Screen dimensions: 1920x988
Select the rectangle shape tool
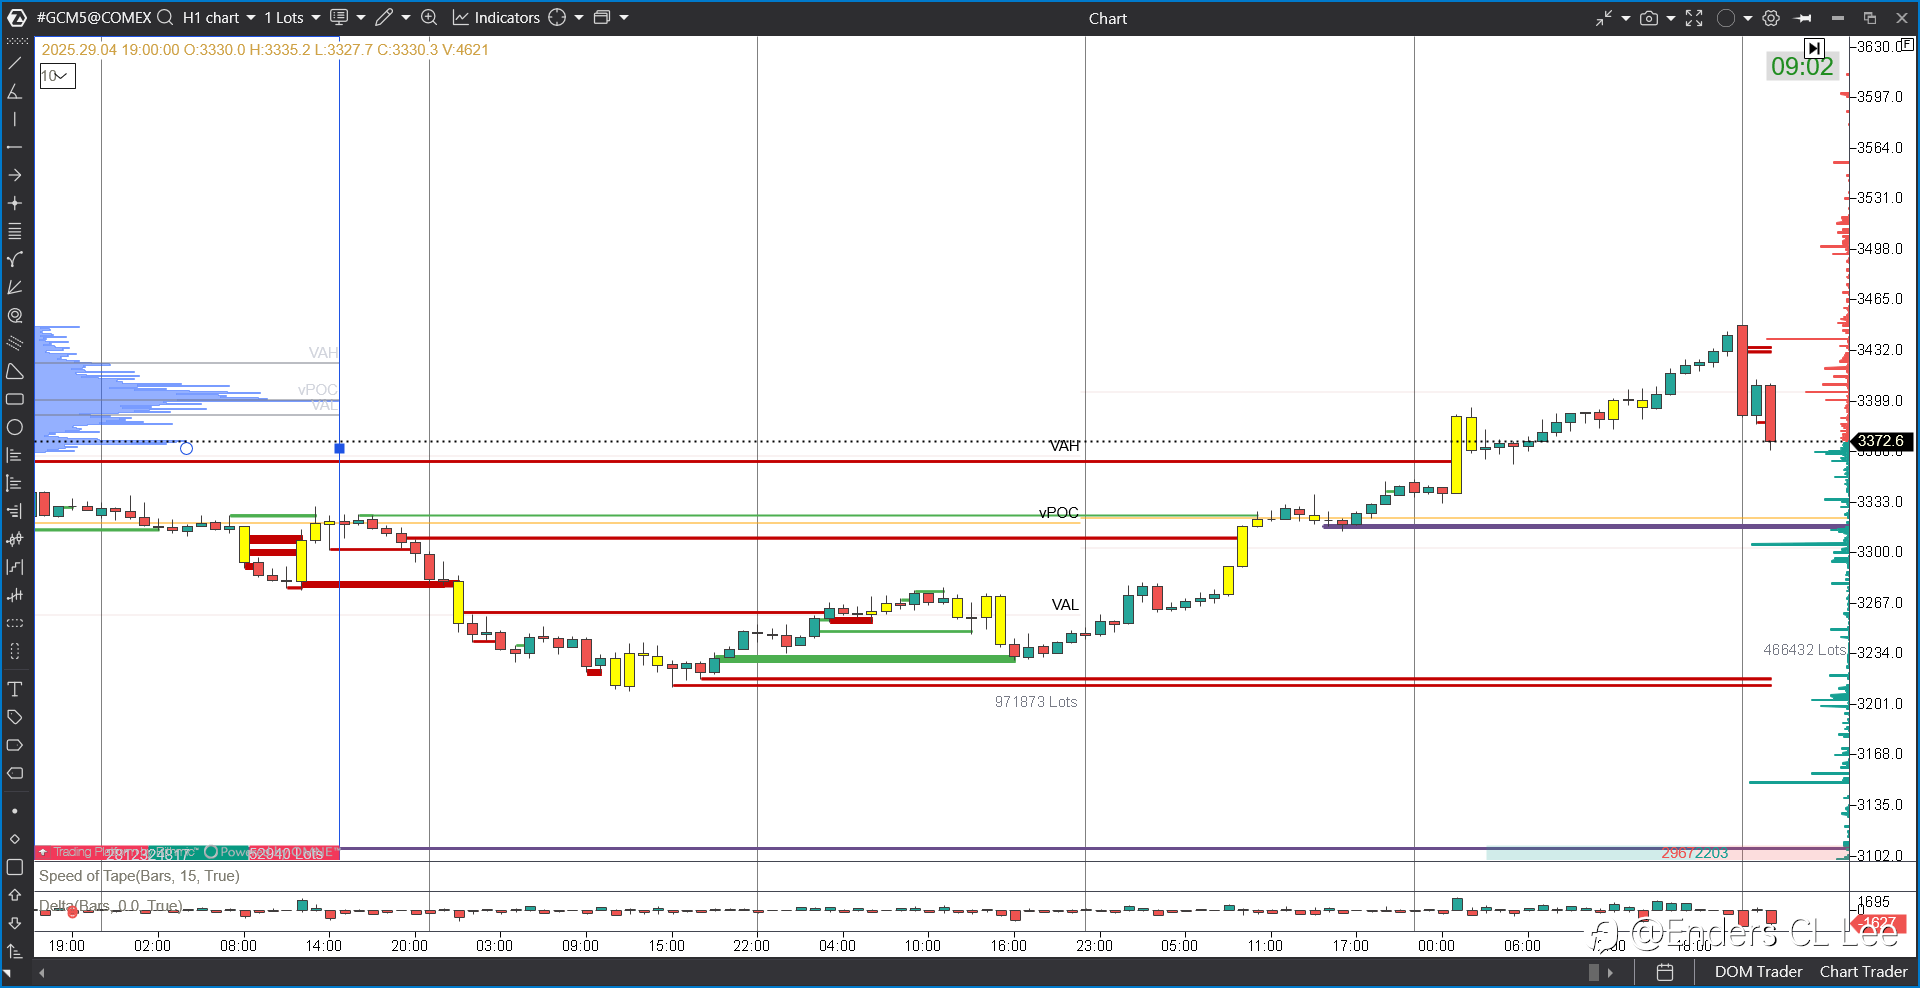(x=14, y=399)
